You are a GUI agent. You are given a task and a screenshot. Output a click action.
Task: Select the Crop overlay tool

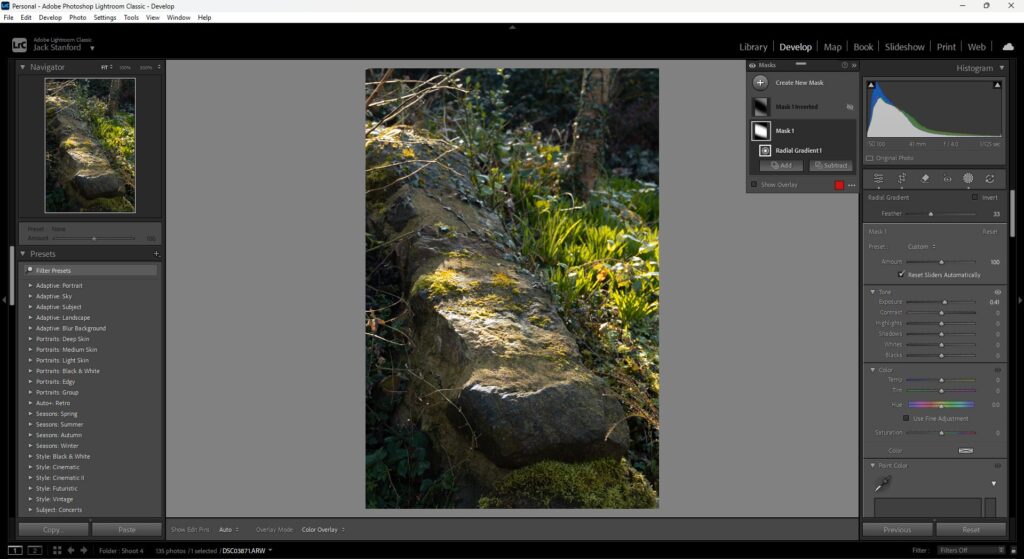click(901, 178)
